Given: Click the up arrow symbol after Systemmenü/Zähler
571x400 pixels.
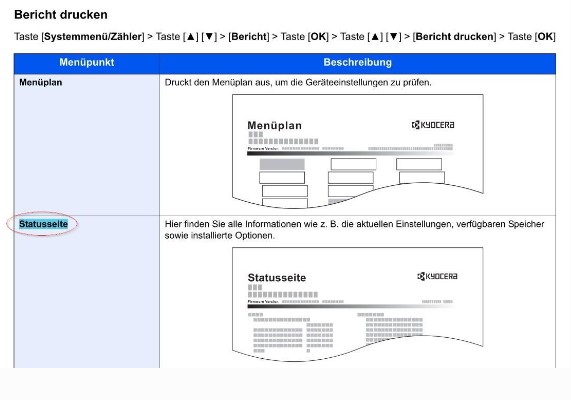Looking at the screenshot, I should click(191, 37).
